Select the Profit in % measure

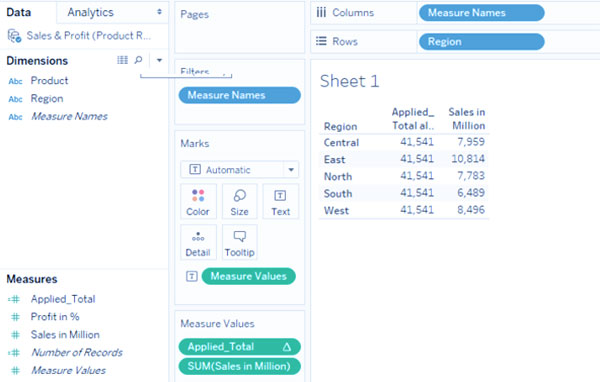pos(55,317)
